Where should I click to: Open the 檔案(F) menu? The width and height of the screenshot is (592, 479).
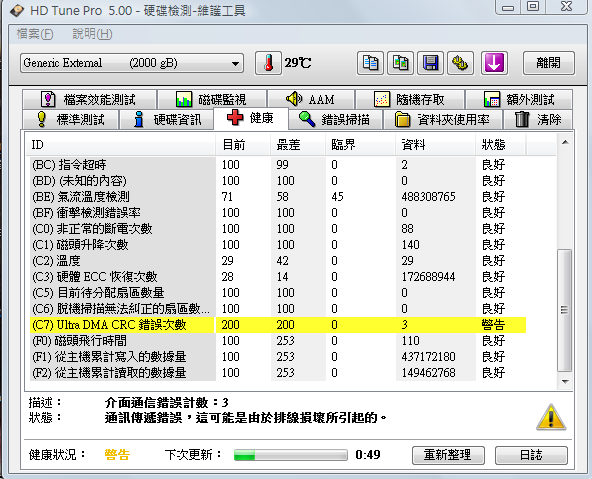pos(34,34)
